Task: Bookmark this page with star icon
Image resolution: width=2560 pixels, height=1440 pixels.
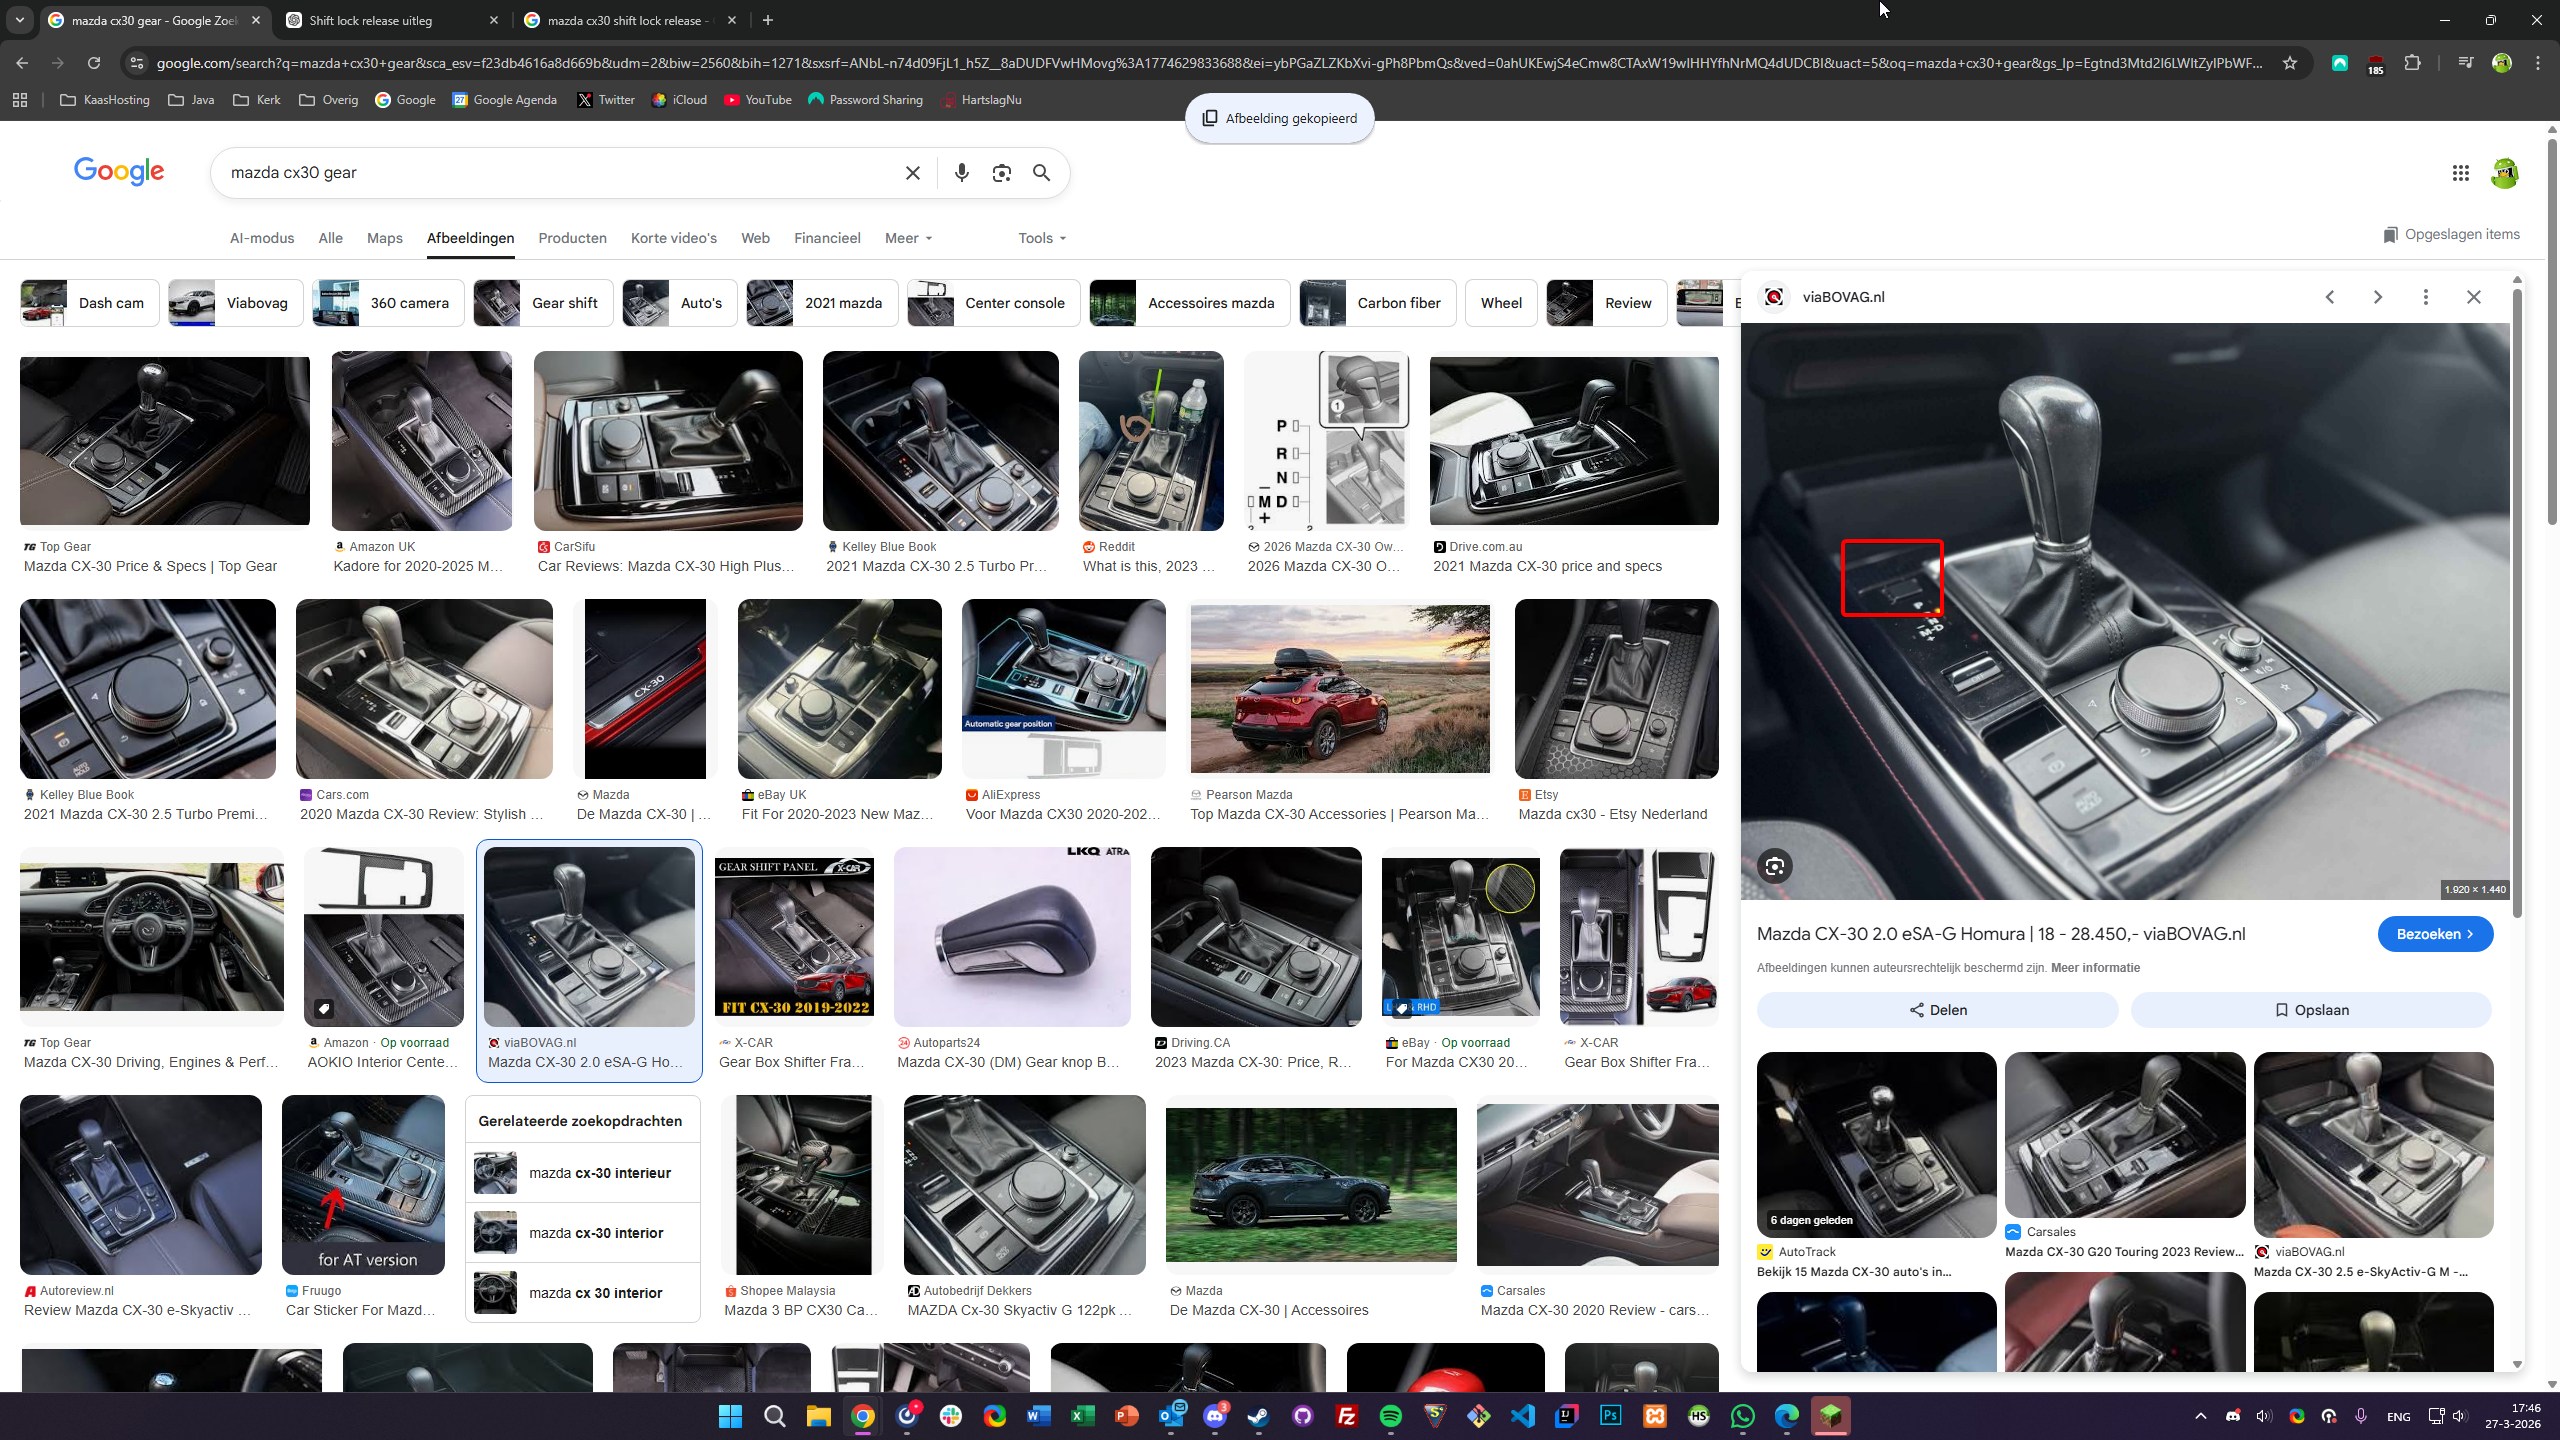Action: click(2290, 63)
